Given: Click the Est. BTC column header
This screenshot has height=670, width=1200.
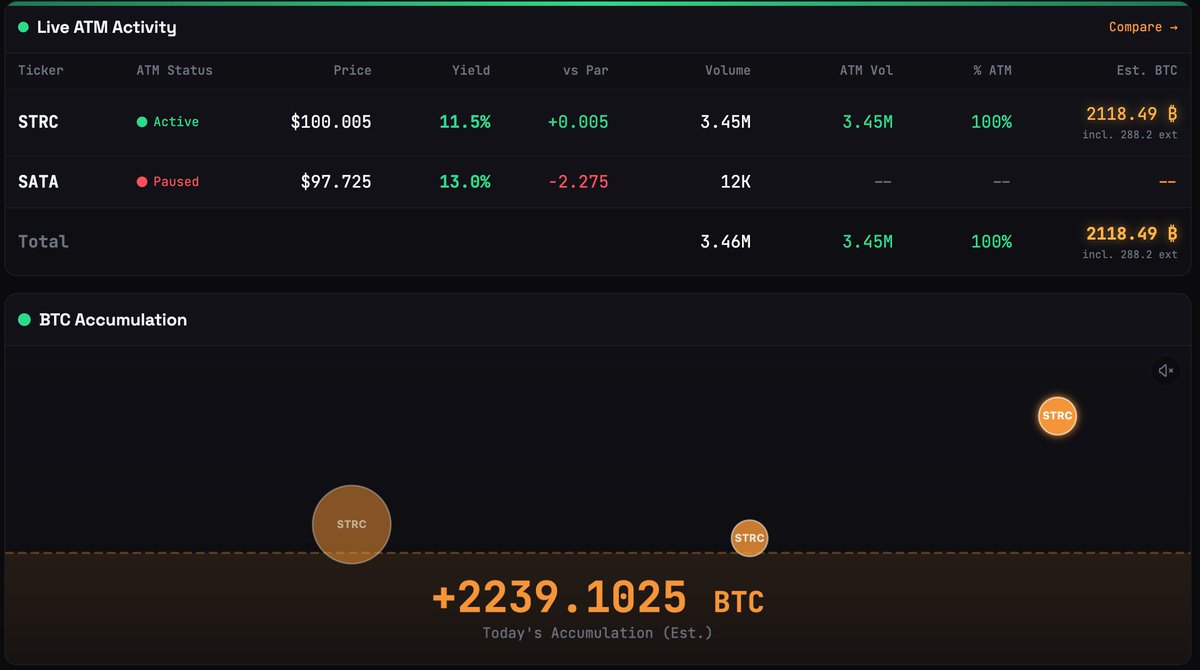Looking at the screenshot, I should point(1146,71).
